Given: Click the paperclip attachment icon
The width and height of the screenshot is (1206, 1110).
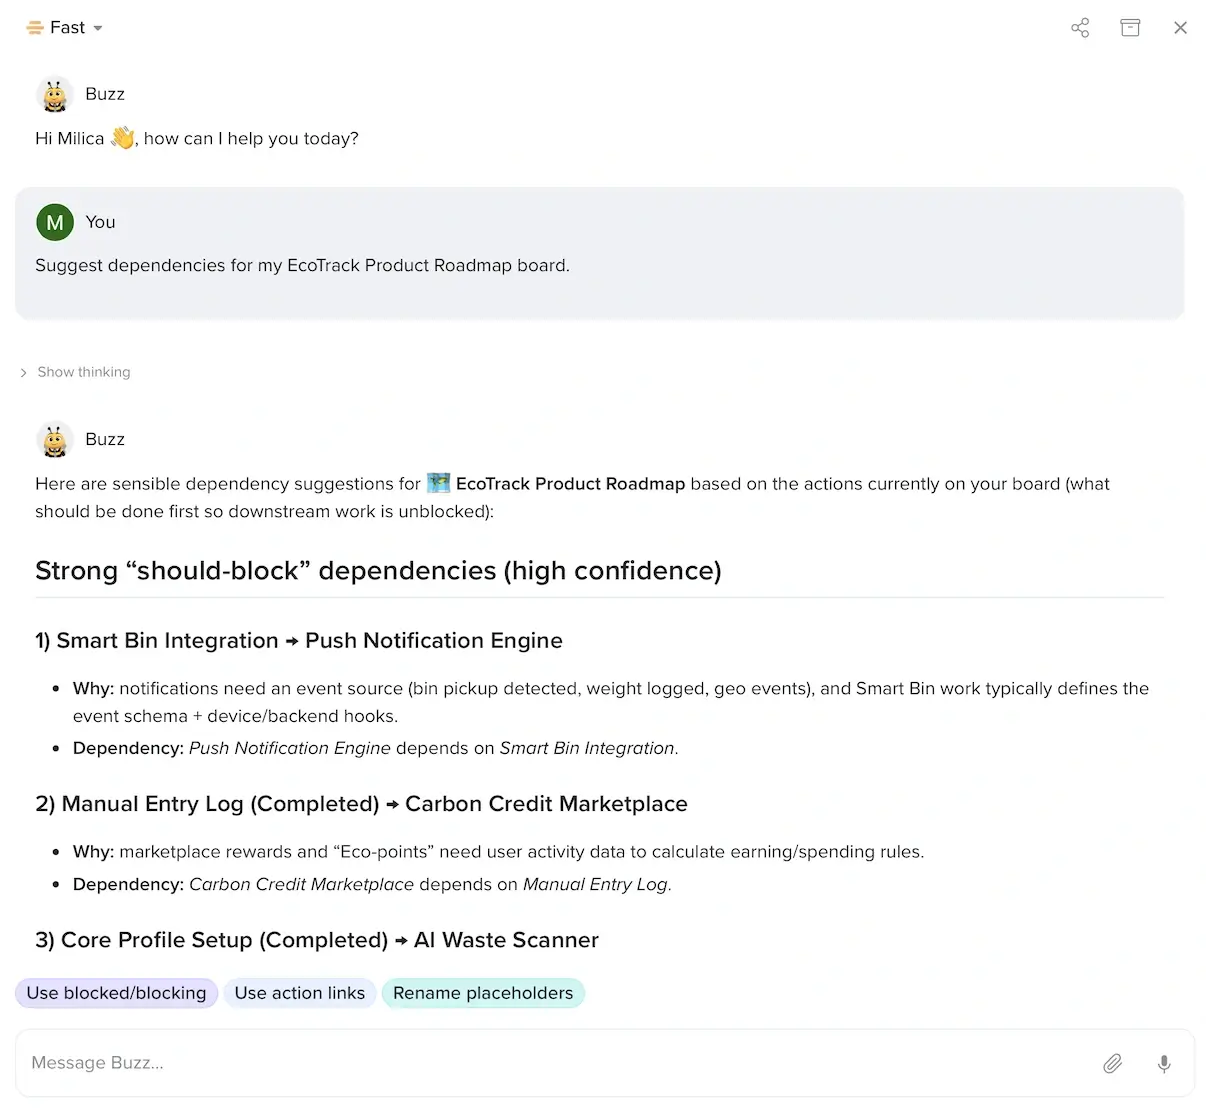Looking at the screenshot, I should pyautogui.click(x=1112, y=1063).
